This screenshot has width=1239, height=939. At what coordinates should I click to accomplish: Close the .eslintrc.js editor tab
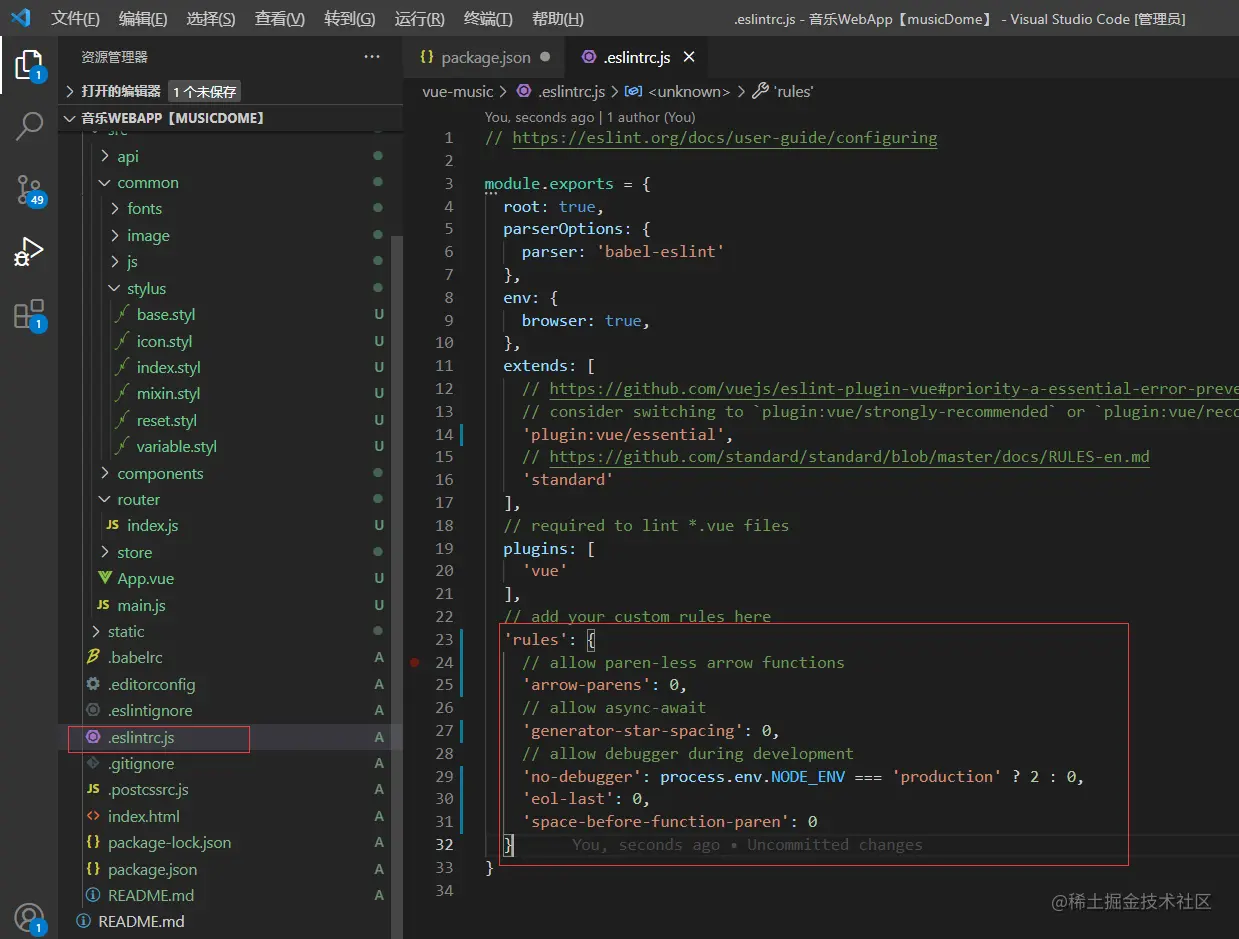(x=689, y=57)
